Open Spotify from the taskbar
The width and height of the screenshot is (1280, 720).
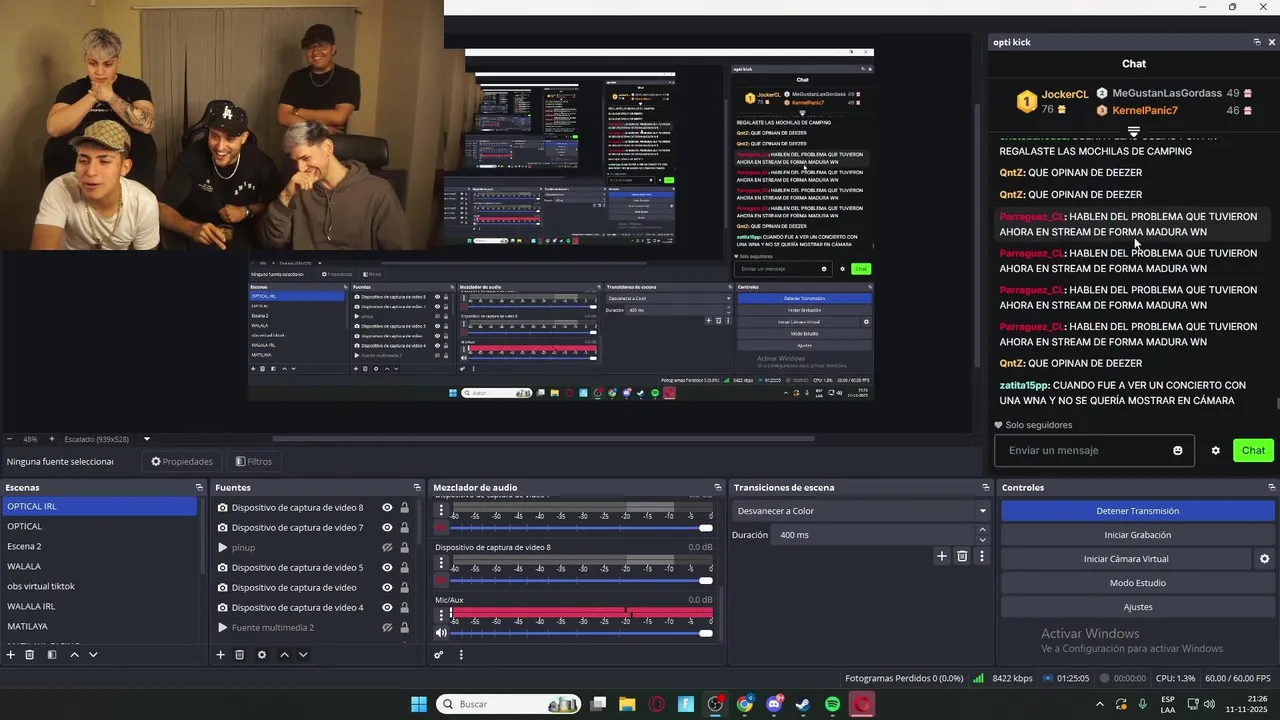click(833, 704)
